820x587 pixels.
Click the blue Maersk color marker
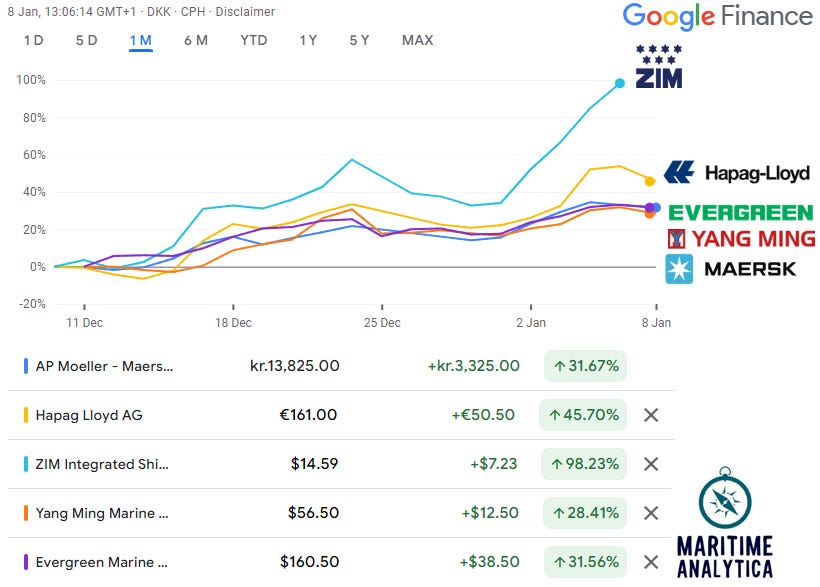click(26, 366)
